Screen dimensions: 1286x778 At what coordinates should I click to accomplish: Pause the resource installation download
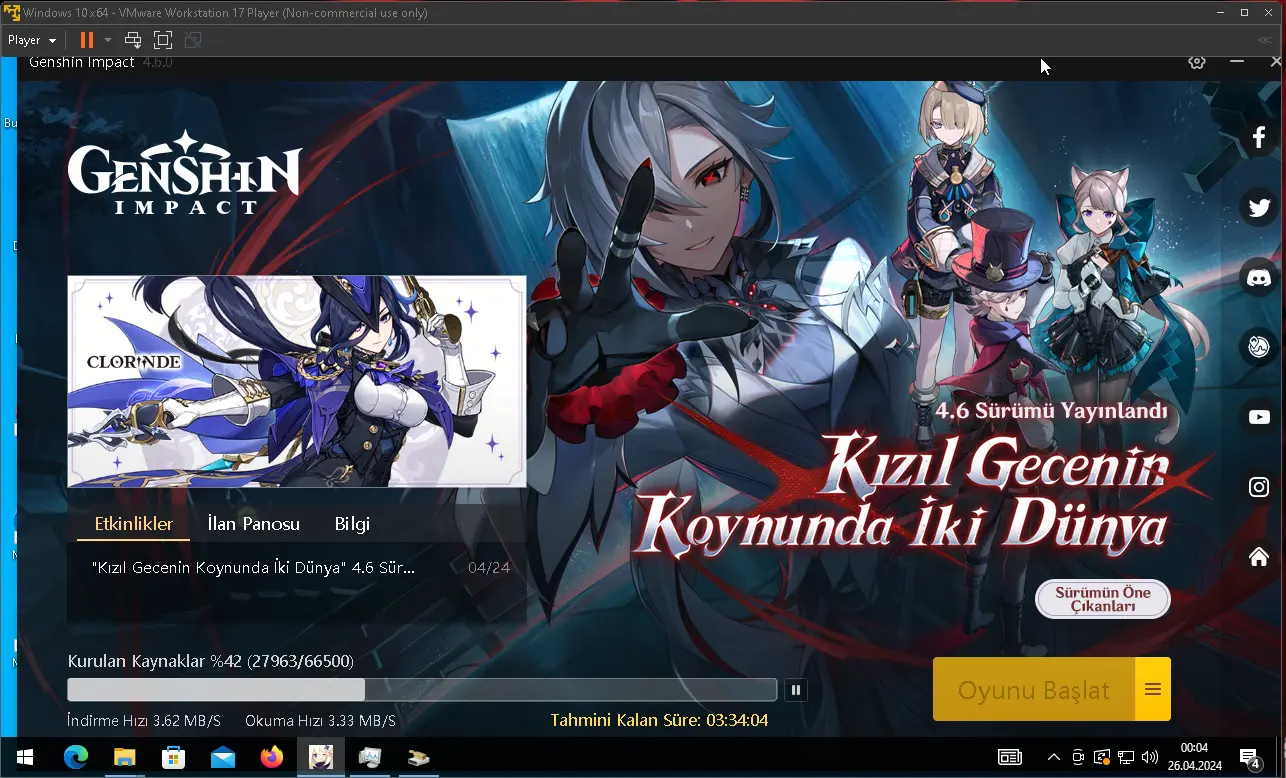tap(796, 690)
